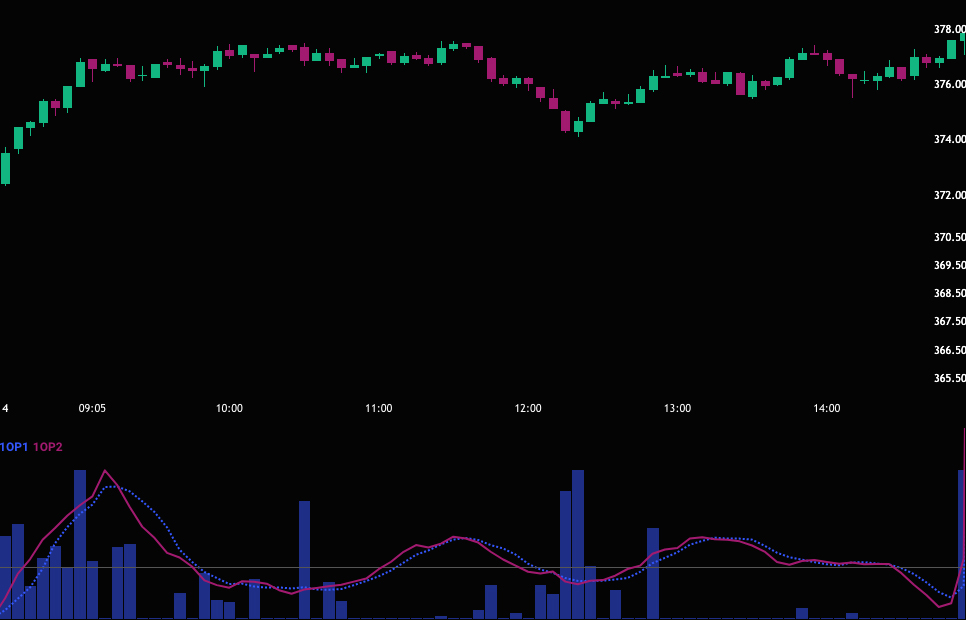Click the 1OP2 line peak after 09:05
966x620 pixels.
coord(105,471)
